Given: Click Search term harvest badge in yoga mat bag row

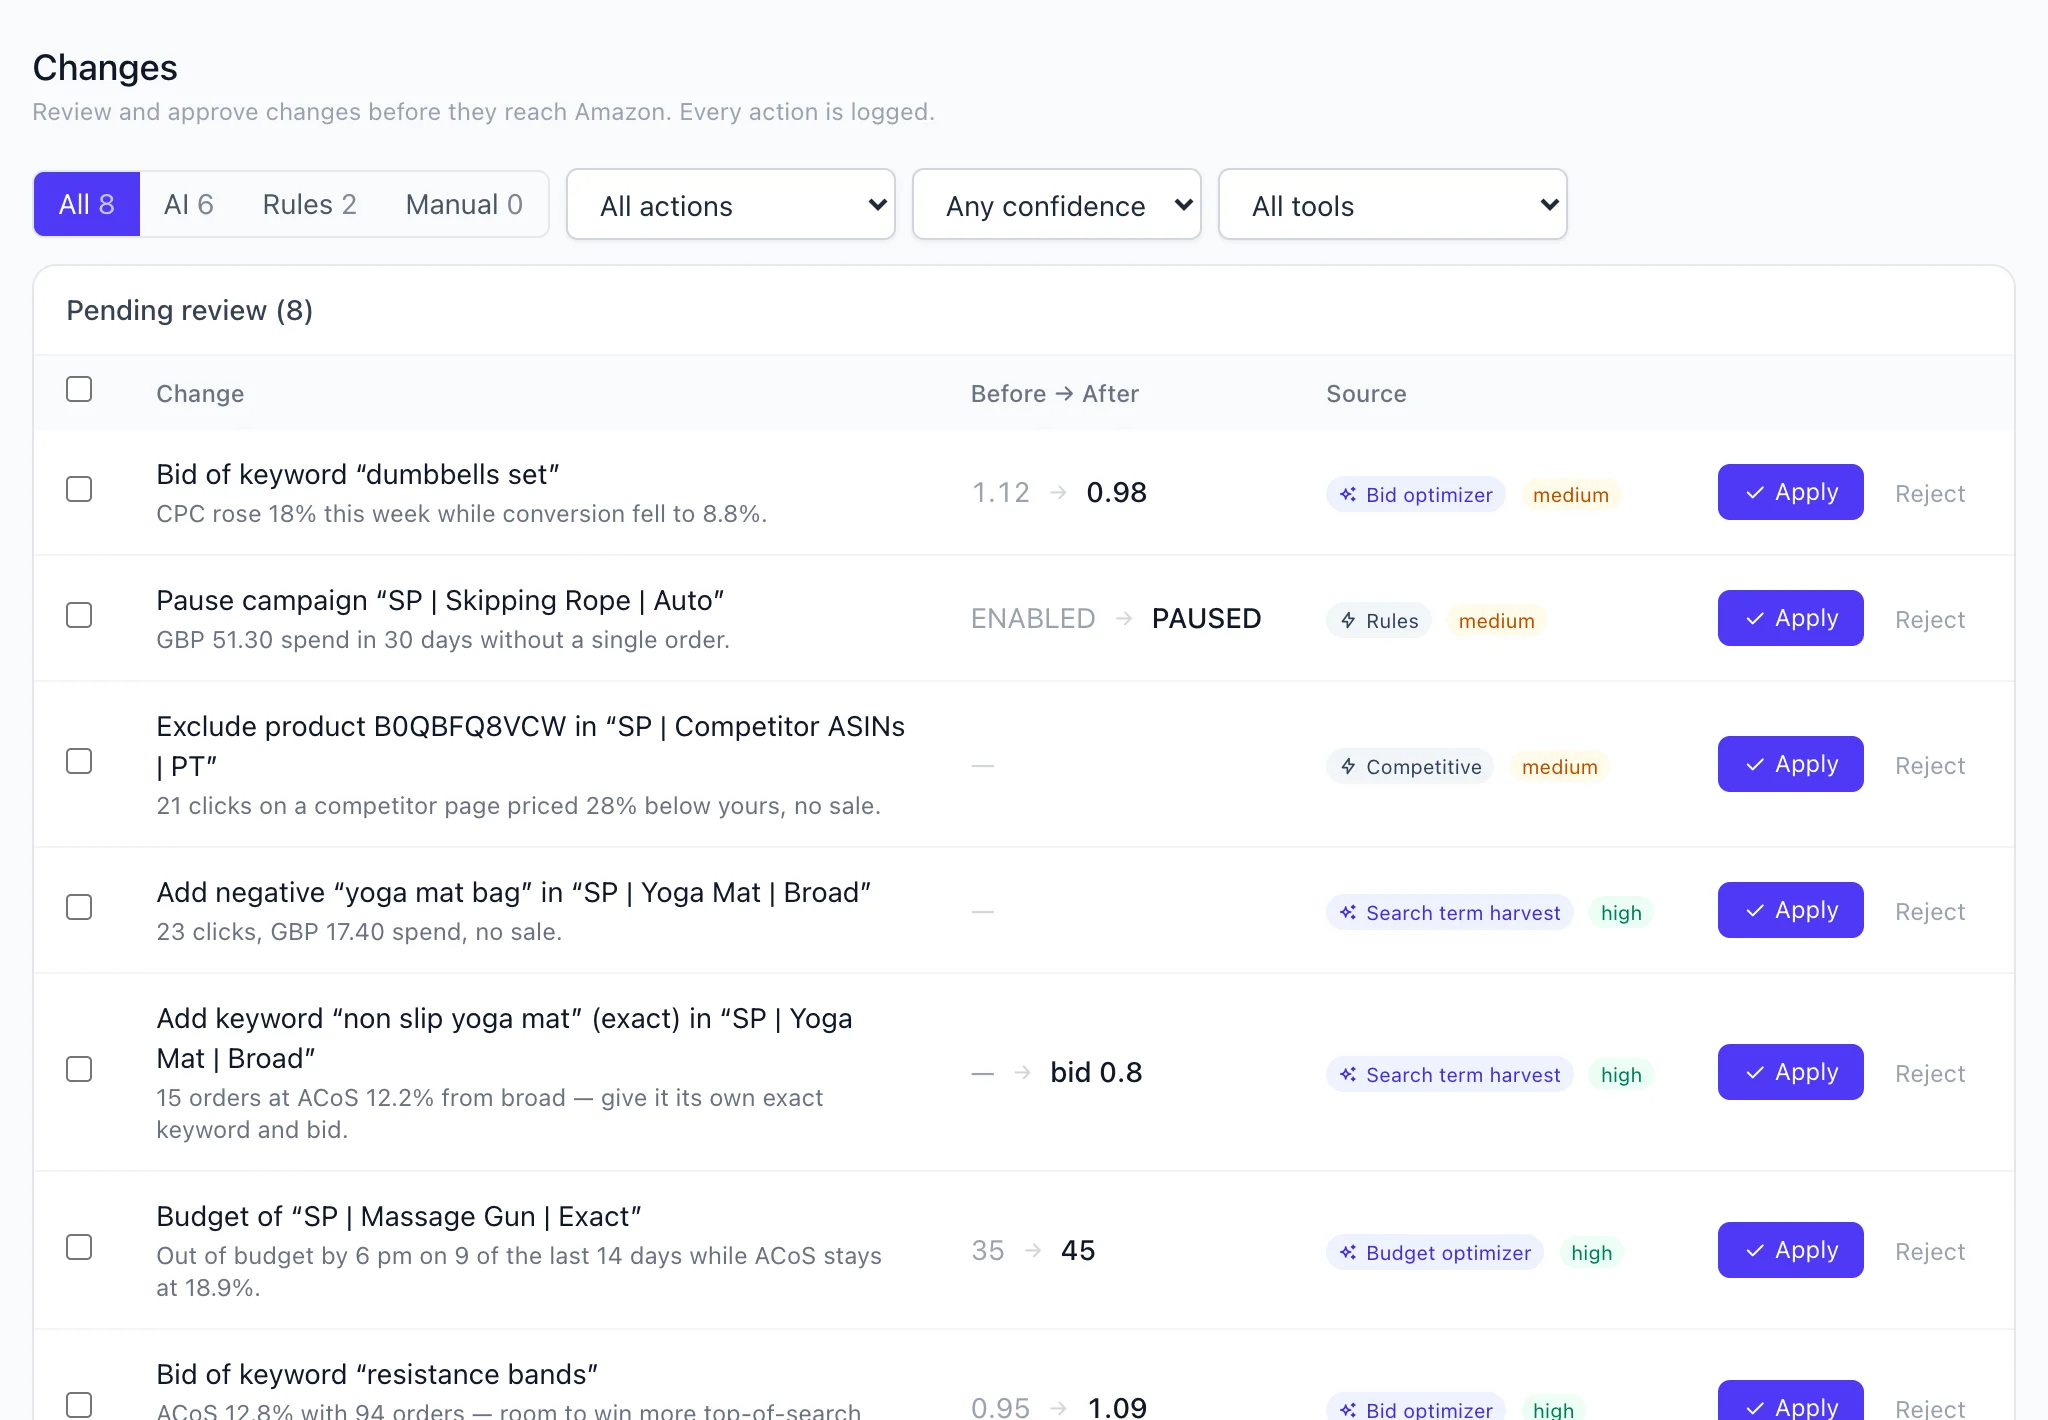Looking at the screenshot, I should 1450,912.
